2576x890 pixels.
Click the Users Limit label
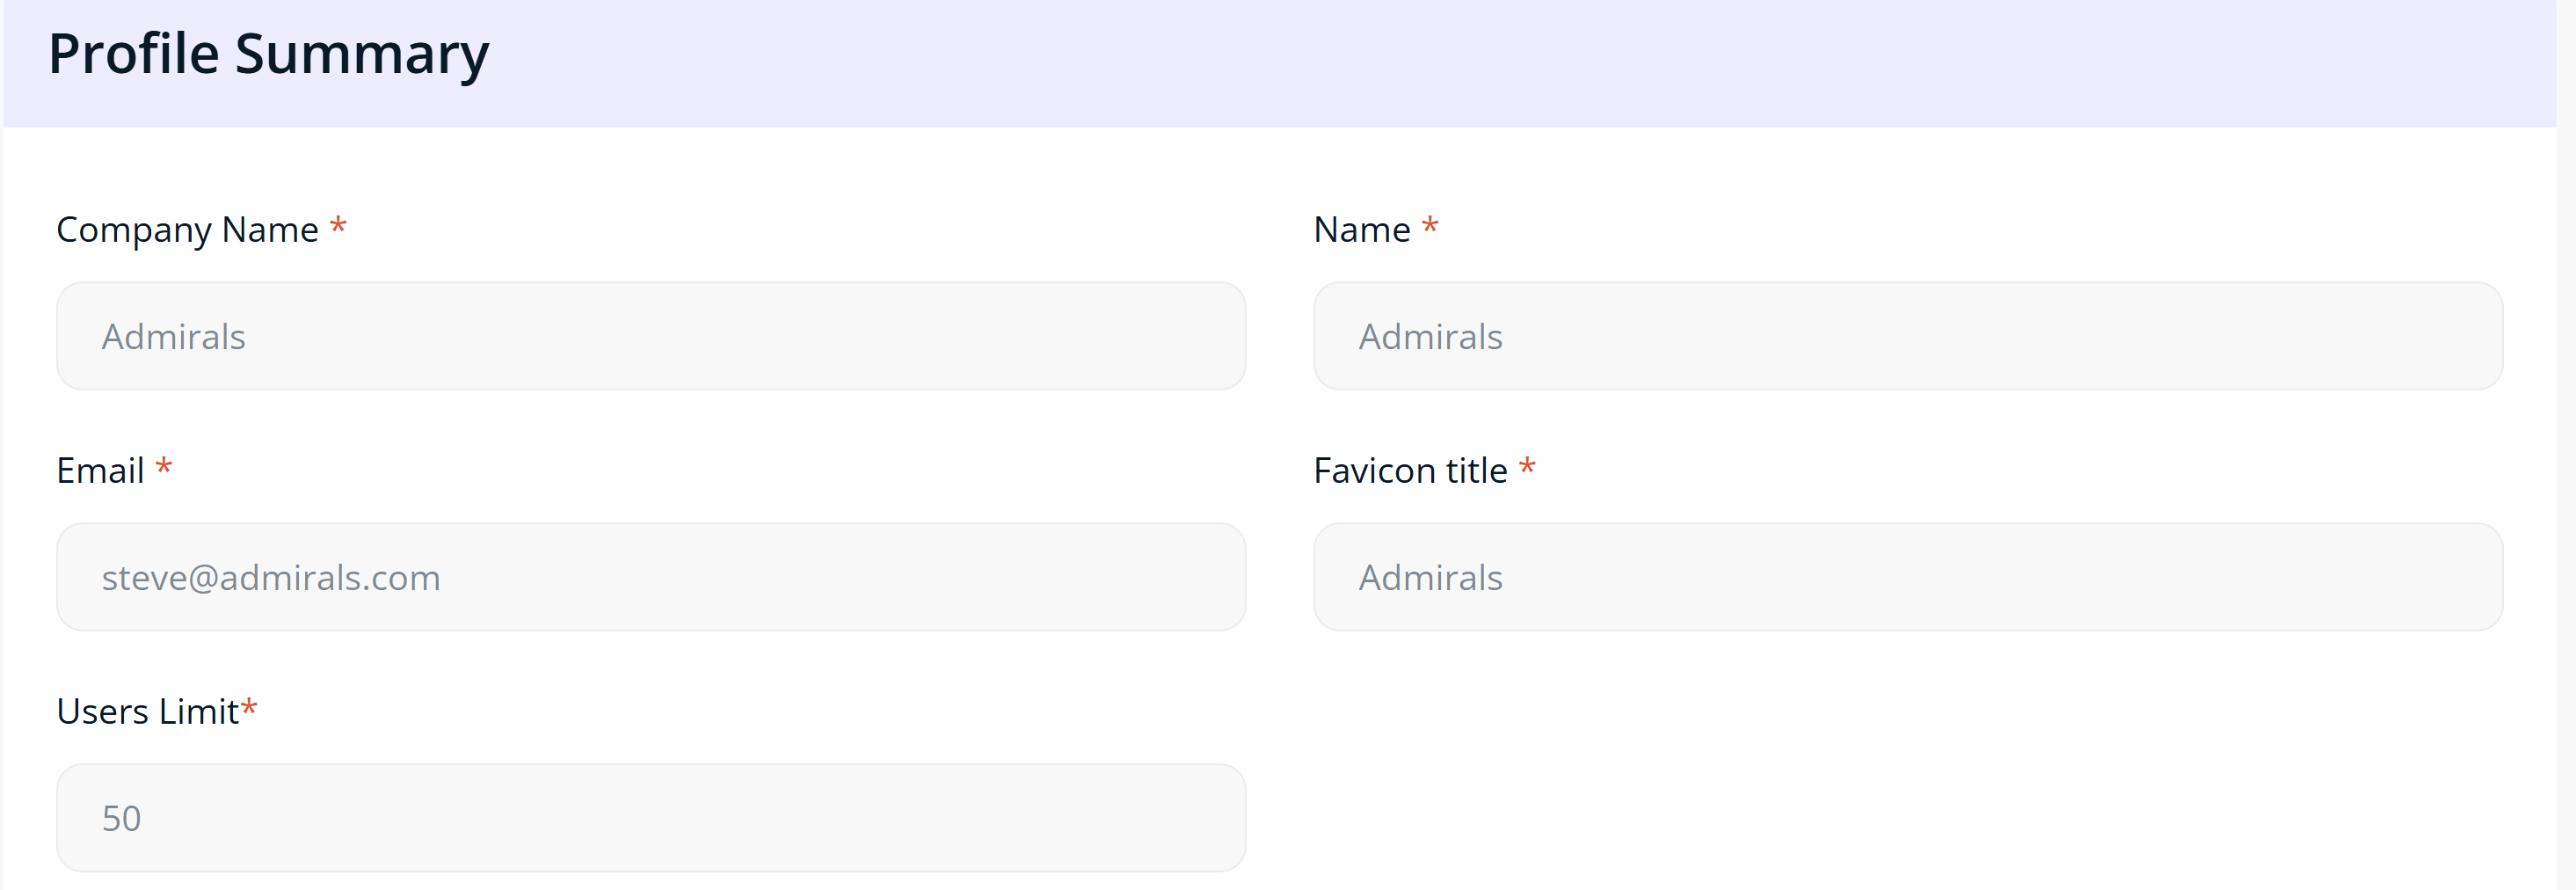147,712
